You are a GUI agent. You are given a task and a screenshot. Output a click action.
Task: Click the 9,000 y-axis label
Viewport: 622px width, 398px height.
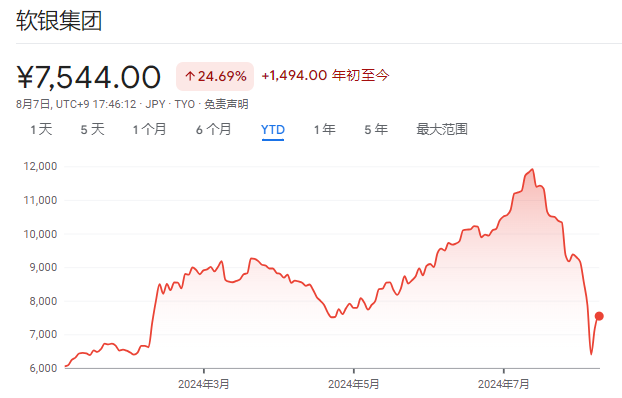pos(43,267)
